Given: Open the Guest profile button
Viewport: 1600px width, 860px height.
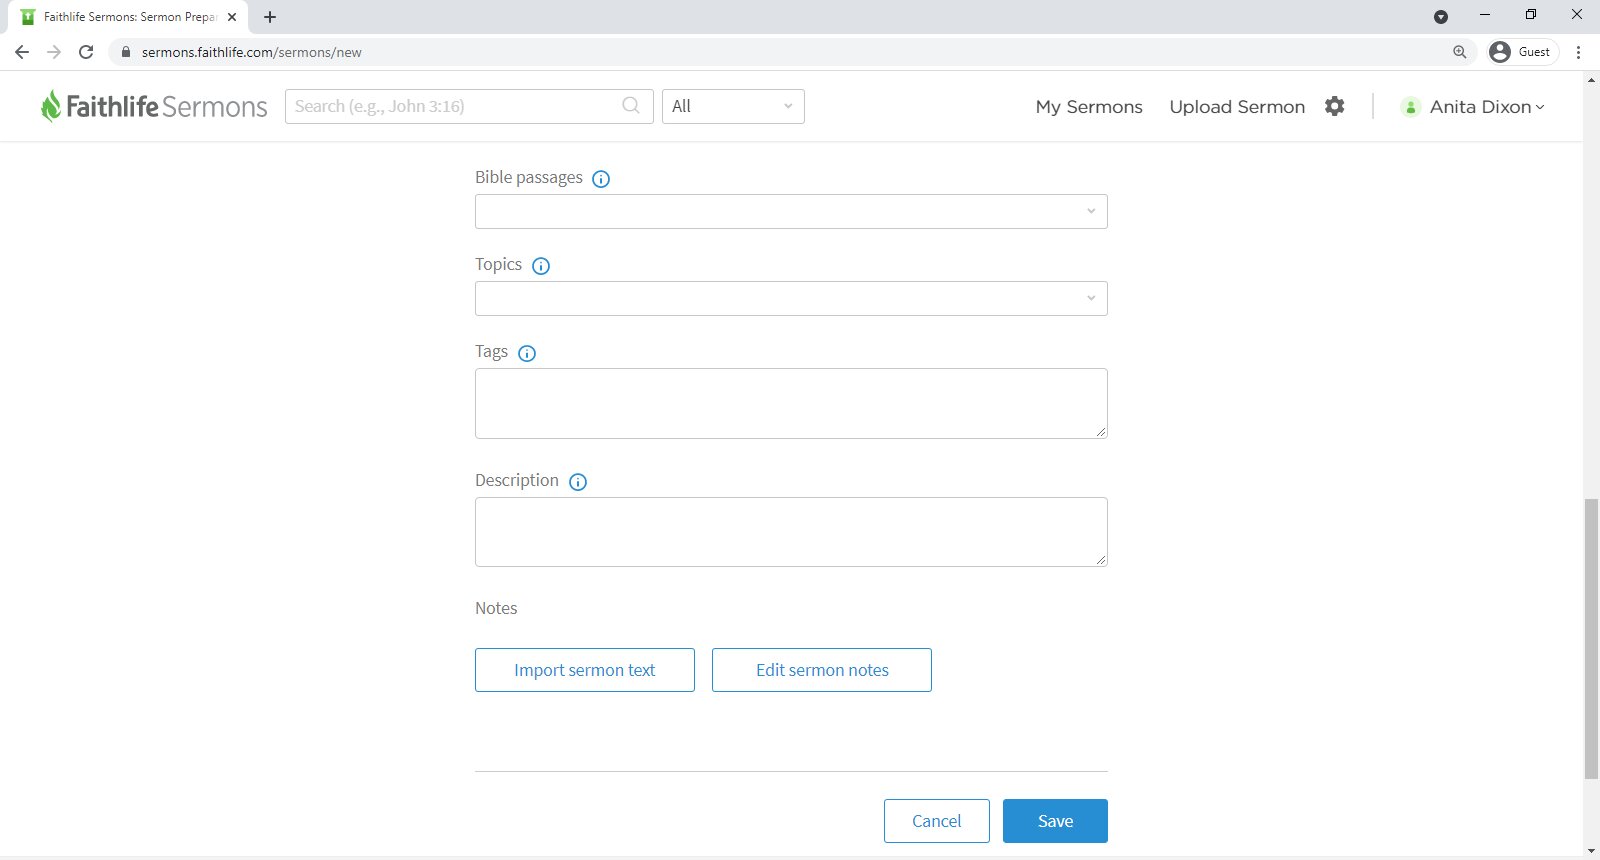Looking at the screenshot, I should [x=1521, y=52].
